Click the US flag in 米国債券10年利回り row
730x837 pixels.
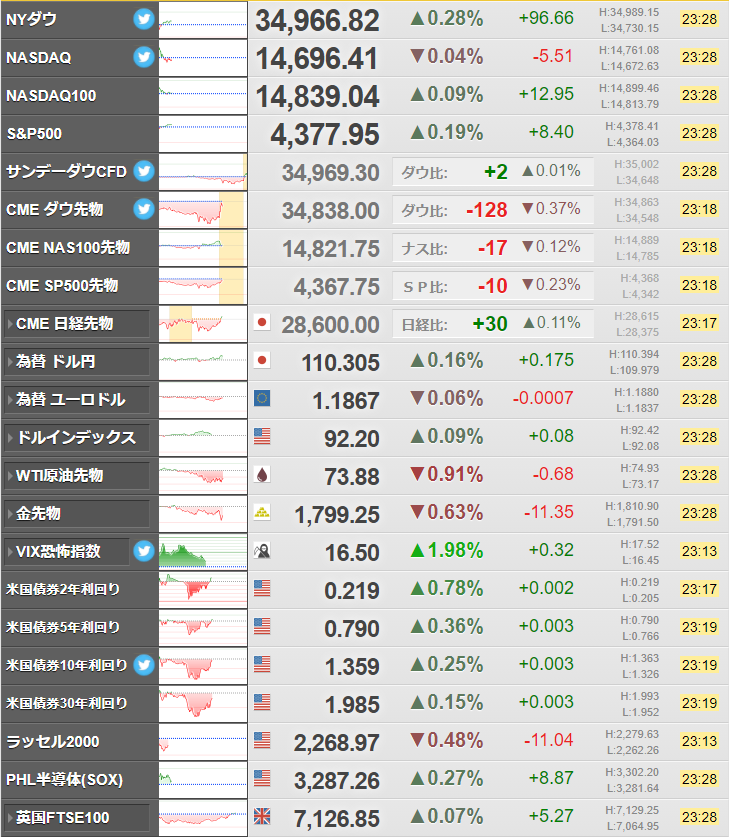pos(262,665)
